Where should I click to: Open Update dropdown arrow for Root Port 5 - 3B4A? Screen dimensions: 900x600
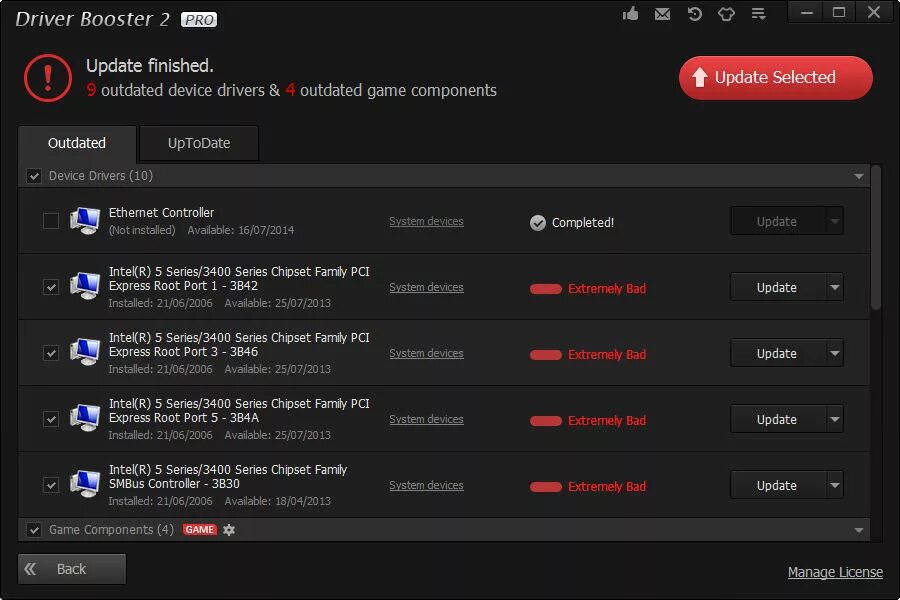coord(835,419)
